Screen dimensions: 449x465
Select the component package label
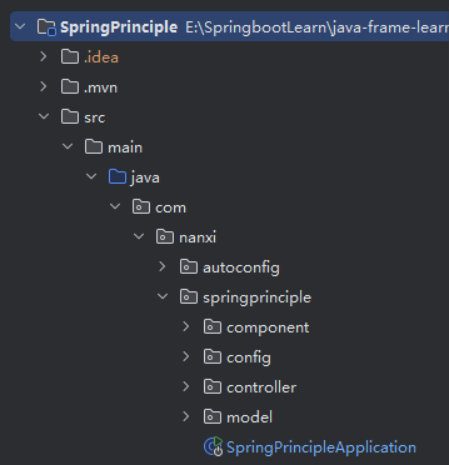[x=268, y=328]
